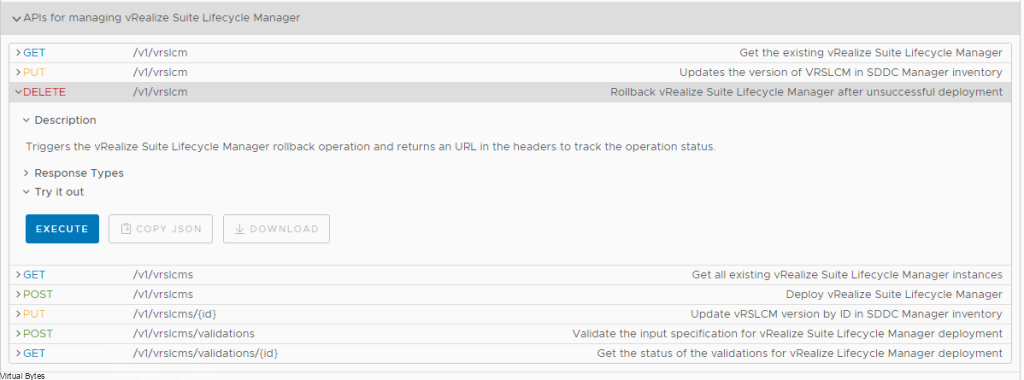The height and width of the screenshot is (380, 1024).
Task: Expand the PUT /v1/vrslcm row chevron
Action: click(x=18, y=72)
